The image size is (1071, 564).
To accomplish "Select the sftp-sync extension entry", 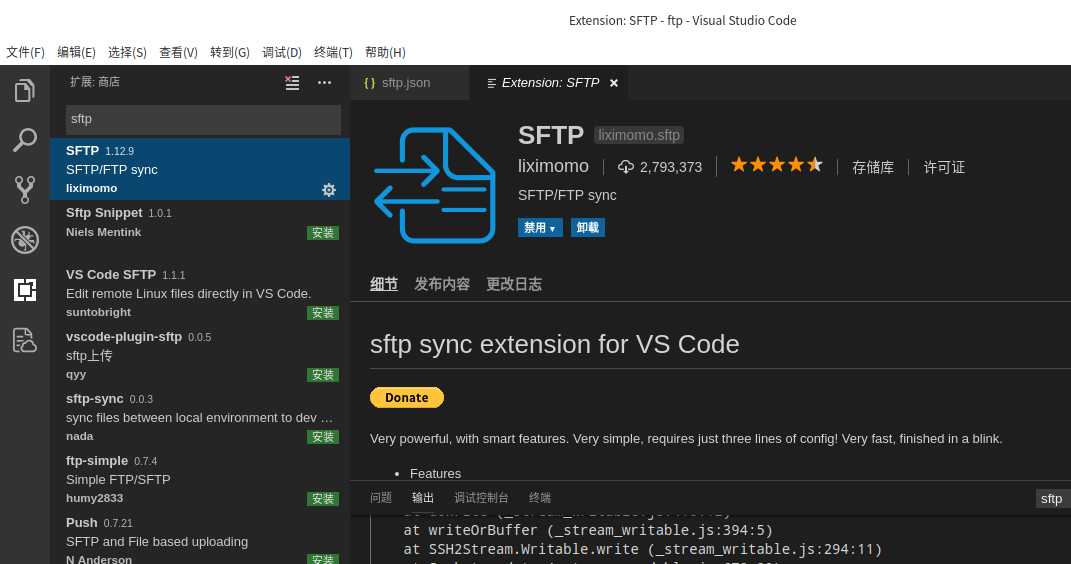I will 199,417.
